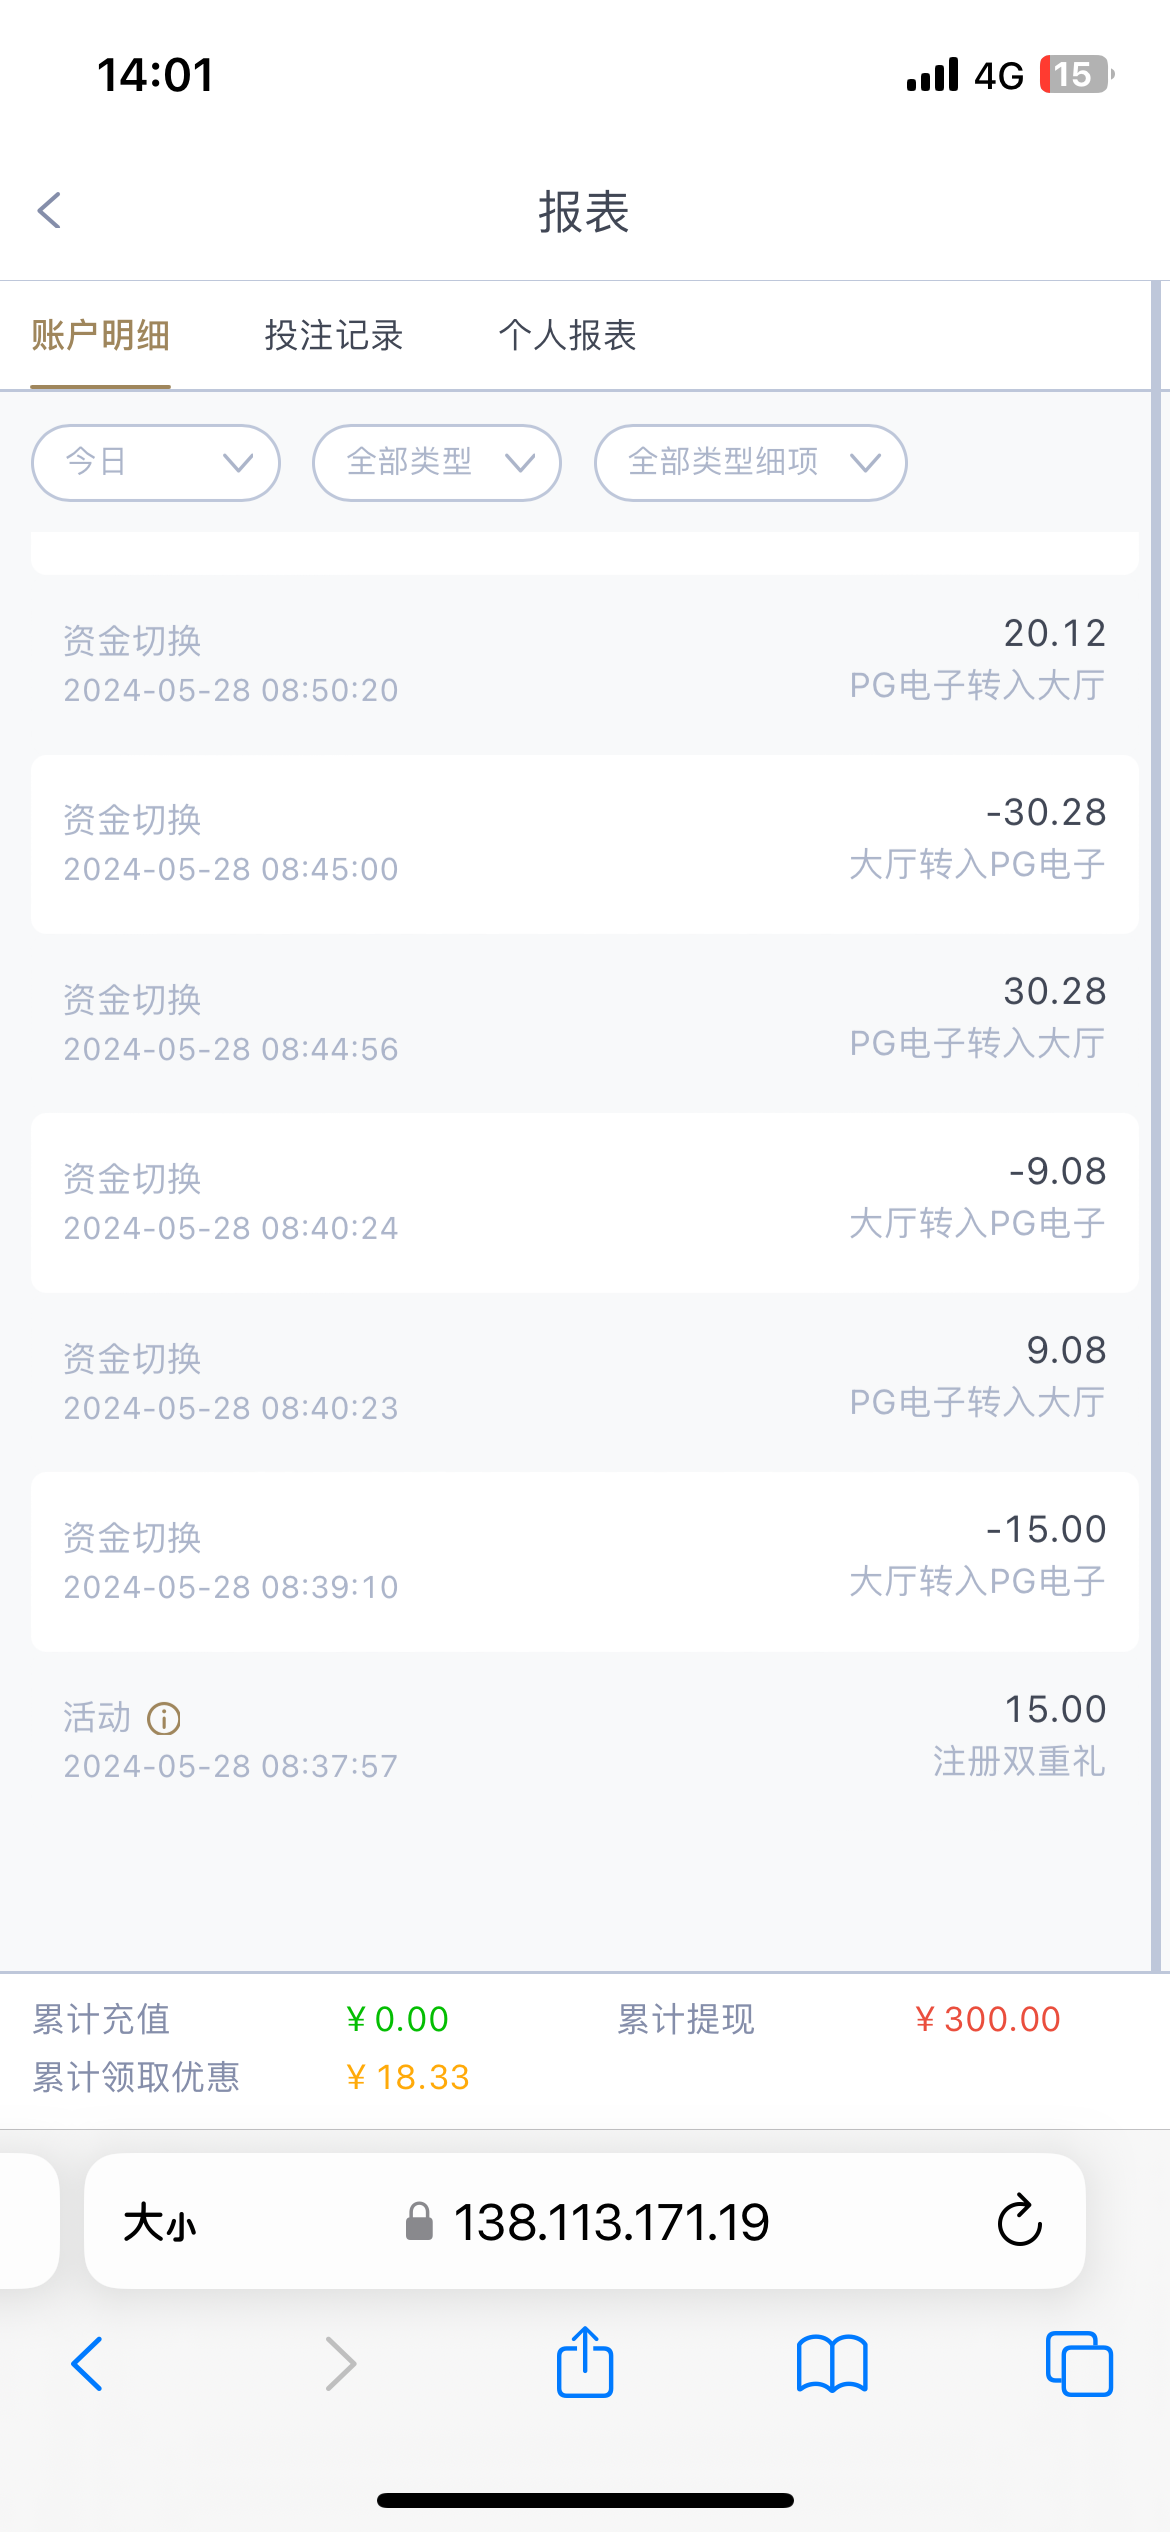Viewport: 1170px width, 2532px height.
Task: Tap the Safari forward arrow
Action: point(340,2363)
